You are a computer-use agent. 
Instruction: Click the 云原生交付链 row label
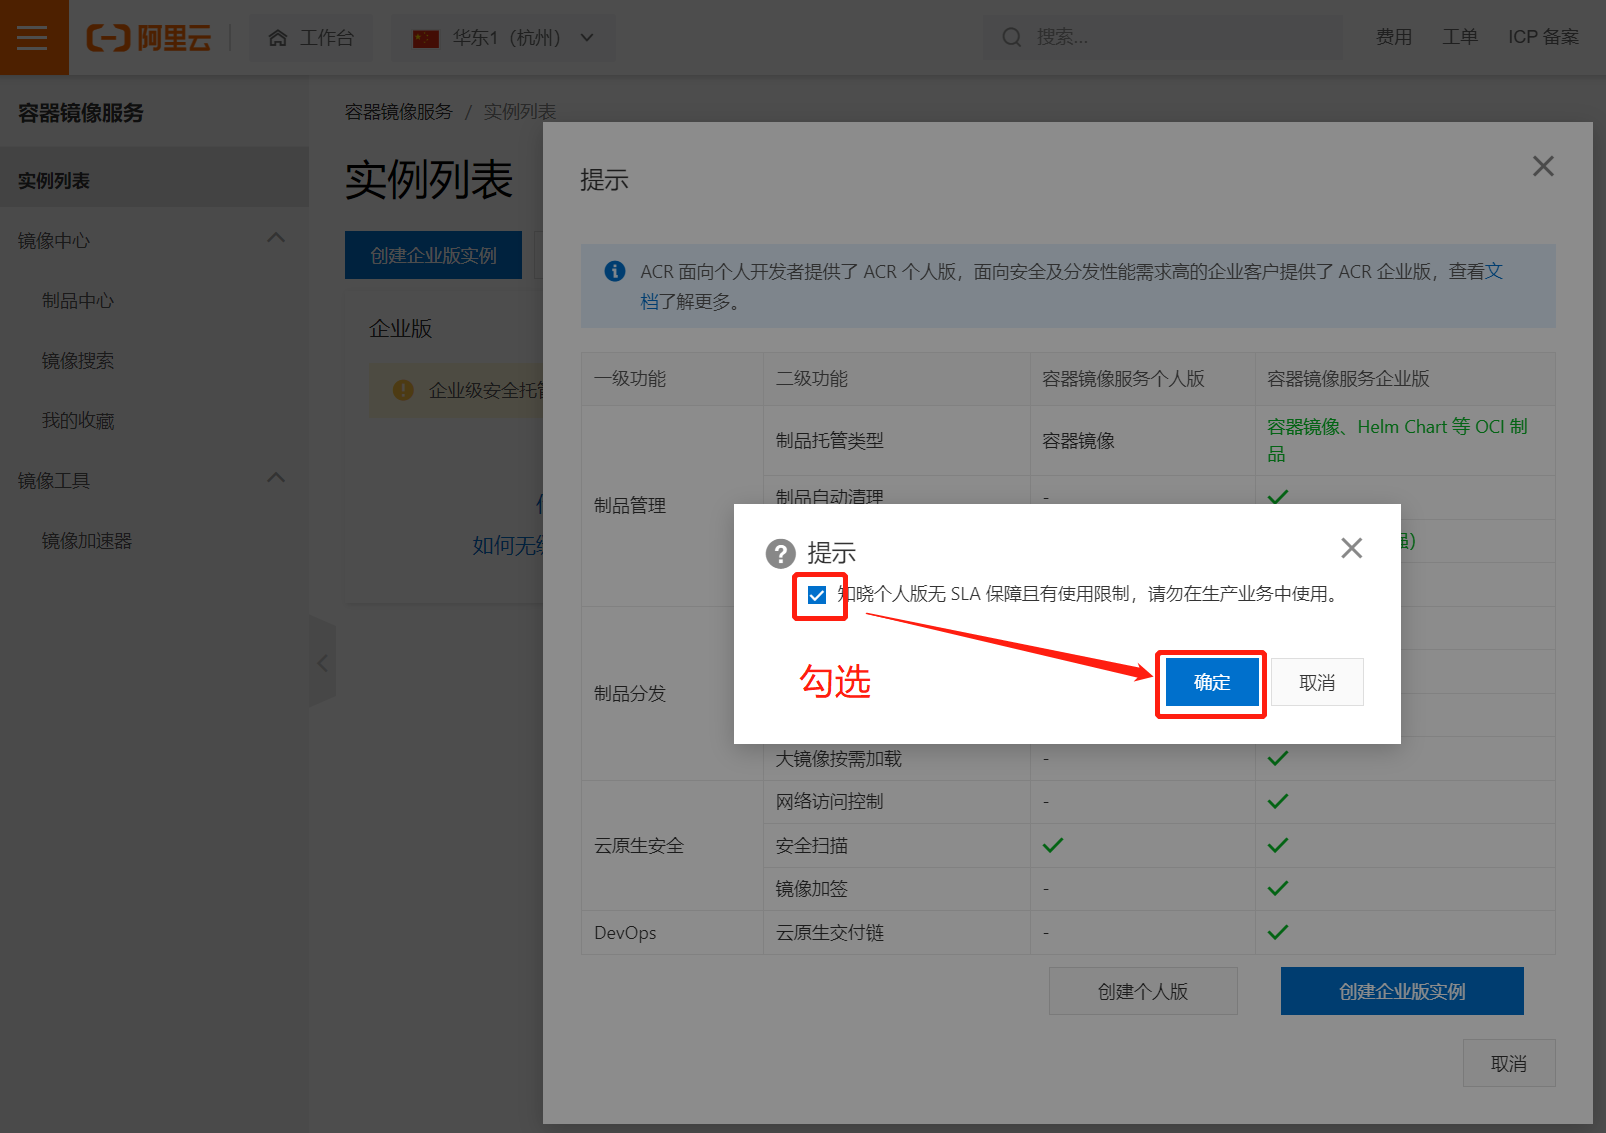(830, 933)
